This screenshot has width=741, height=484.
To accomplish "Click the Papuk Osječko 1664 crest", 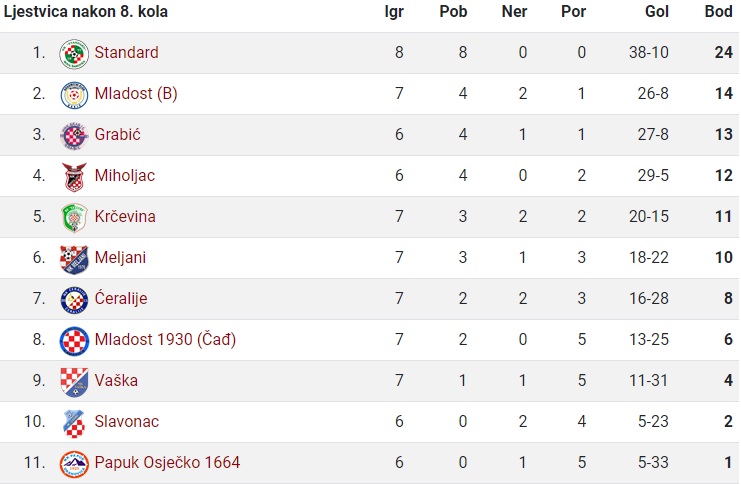I will tap(74, 464).
